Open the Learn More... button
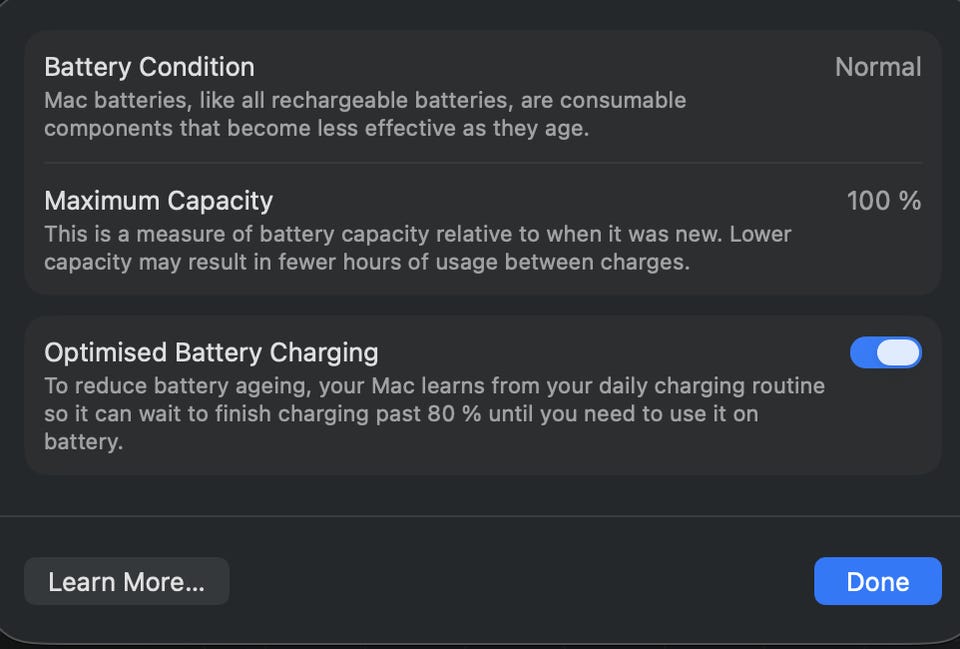The height and width of the screenshot is (649, 960). (126, 582)
